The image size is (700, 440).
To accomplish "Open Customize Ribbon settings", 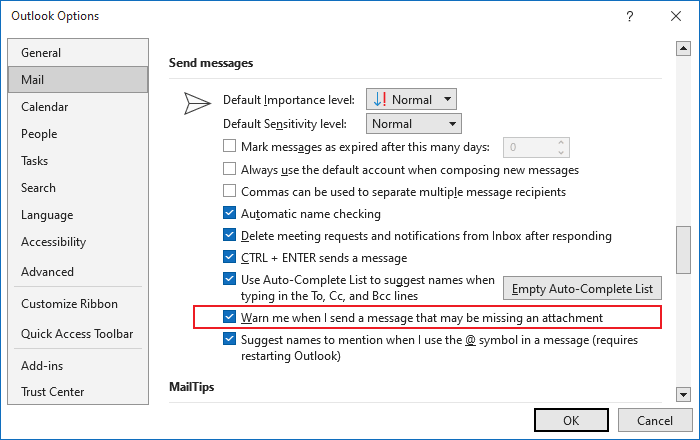I will (78, 303).
